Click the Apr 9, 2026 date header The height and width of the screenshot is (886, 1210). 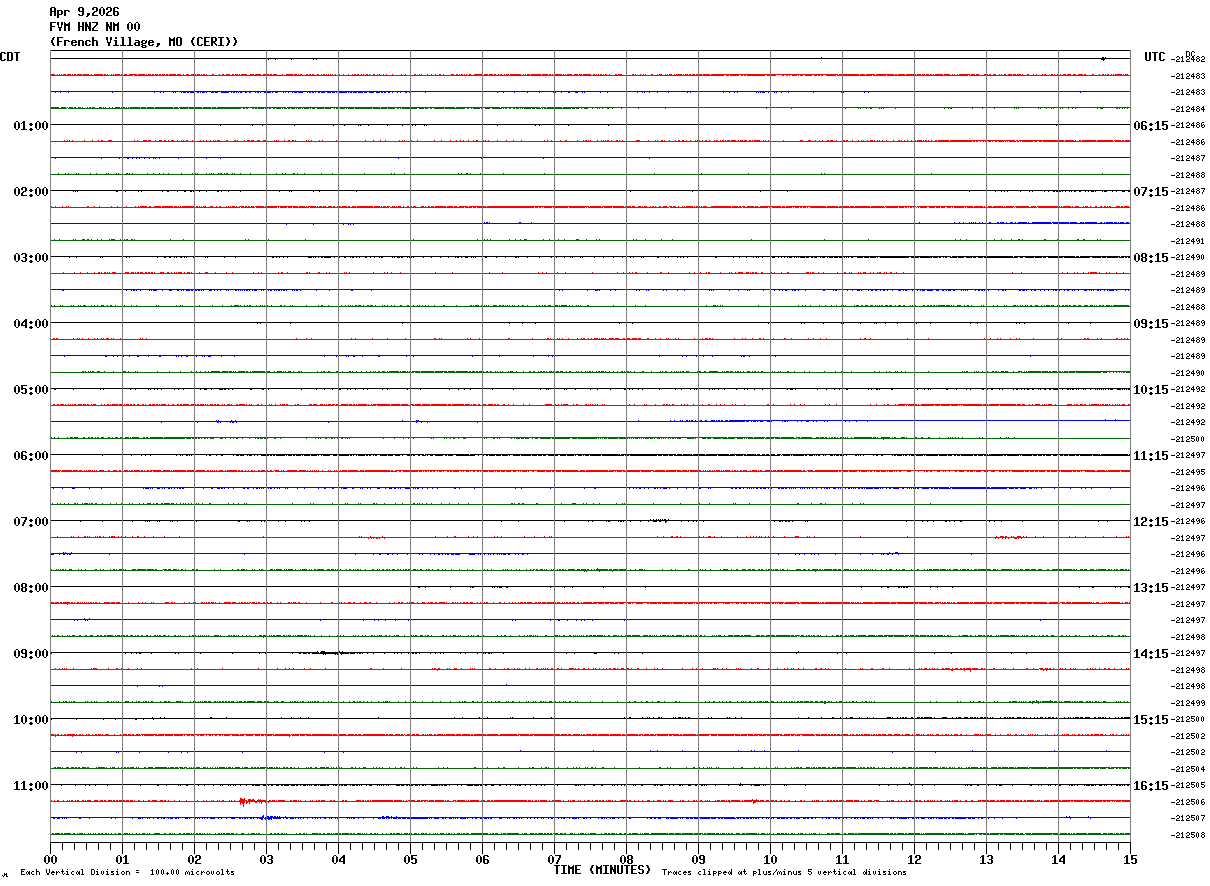click(x=84, y=12)
